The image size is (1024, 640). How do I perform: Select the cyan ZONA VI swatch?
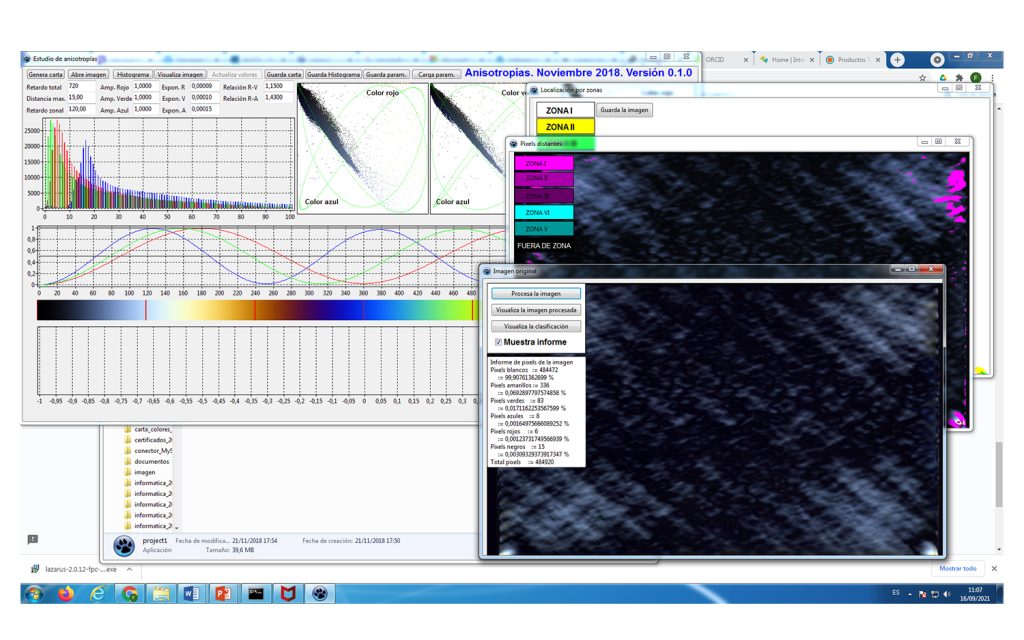pyautogui.click(x=544, y=212)
